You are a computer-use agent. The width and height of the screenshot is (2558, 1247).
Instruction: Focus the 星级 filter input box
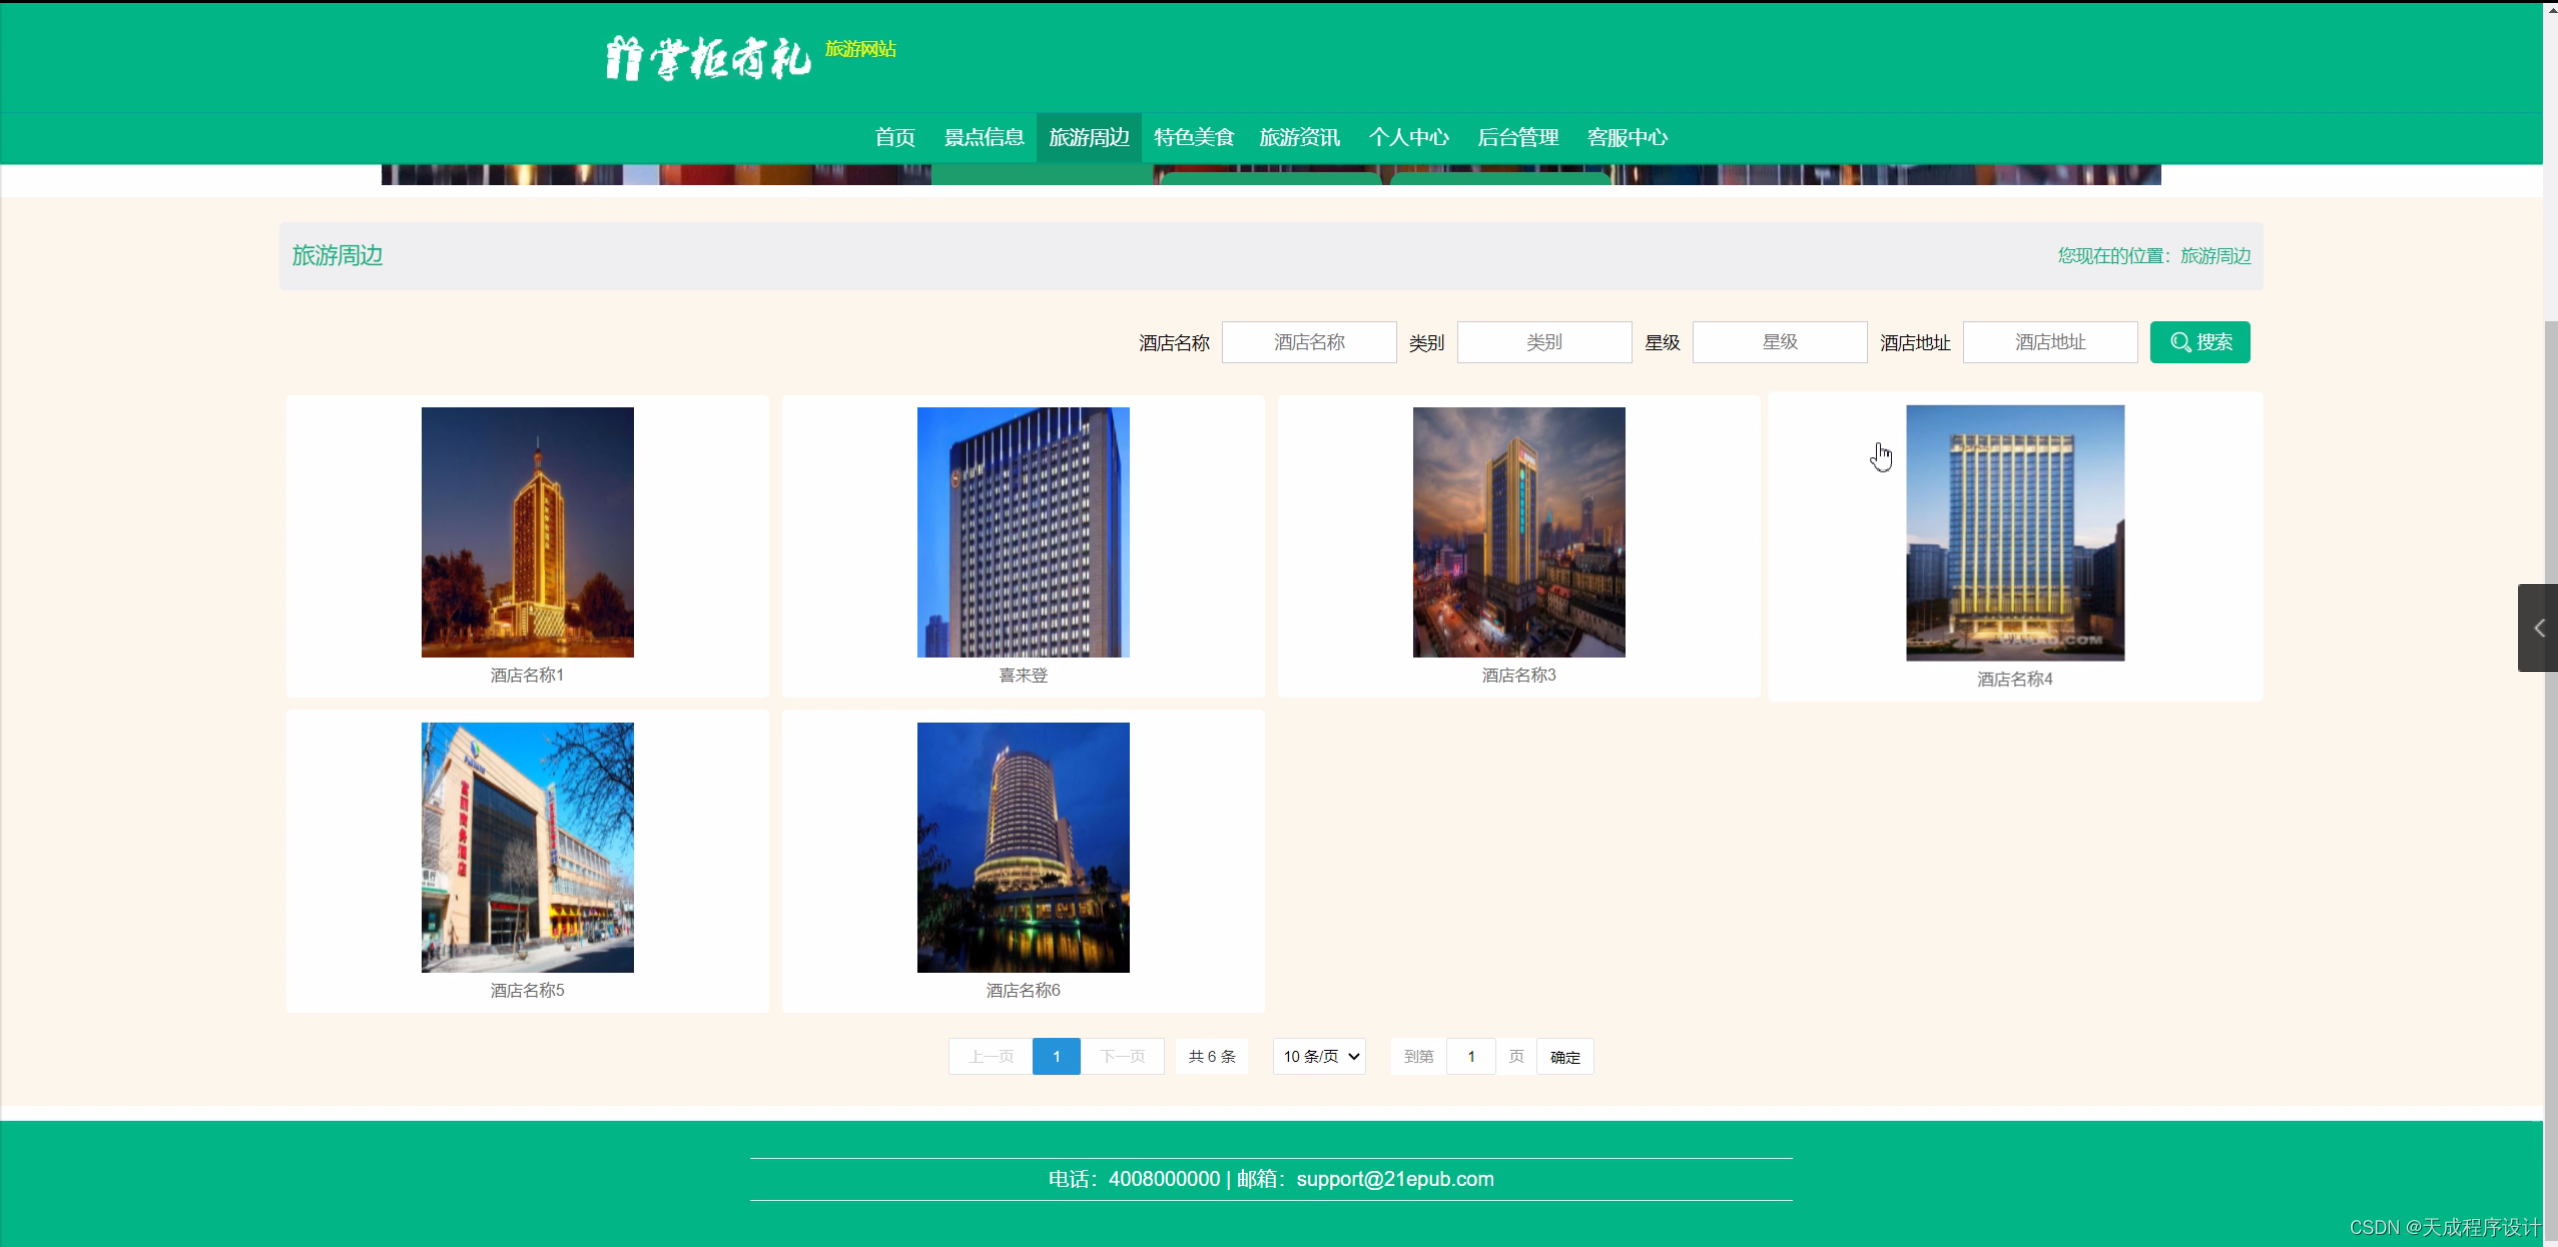click(x=1779, y=342)
